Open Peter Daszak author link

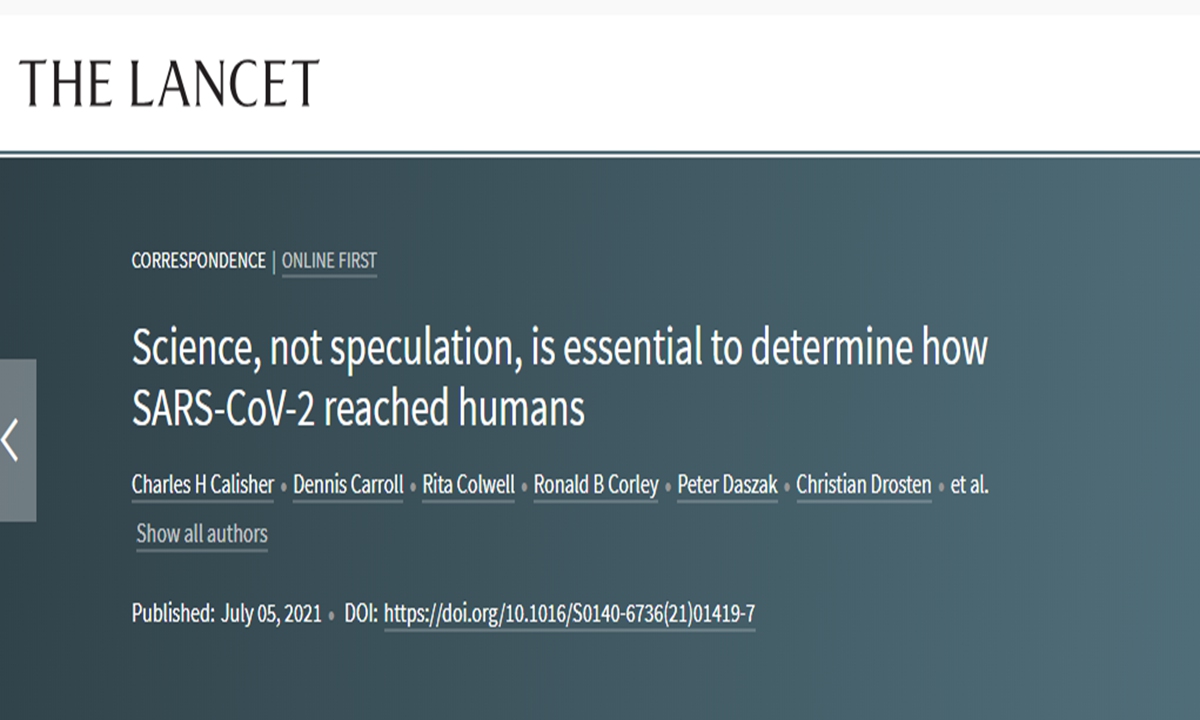click(727, 486)
